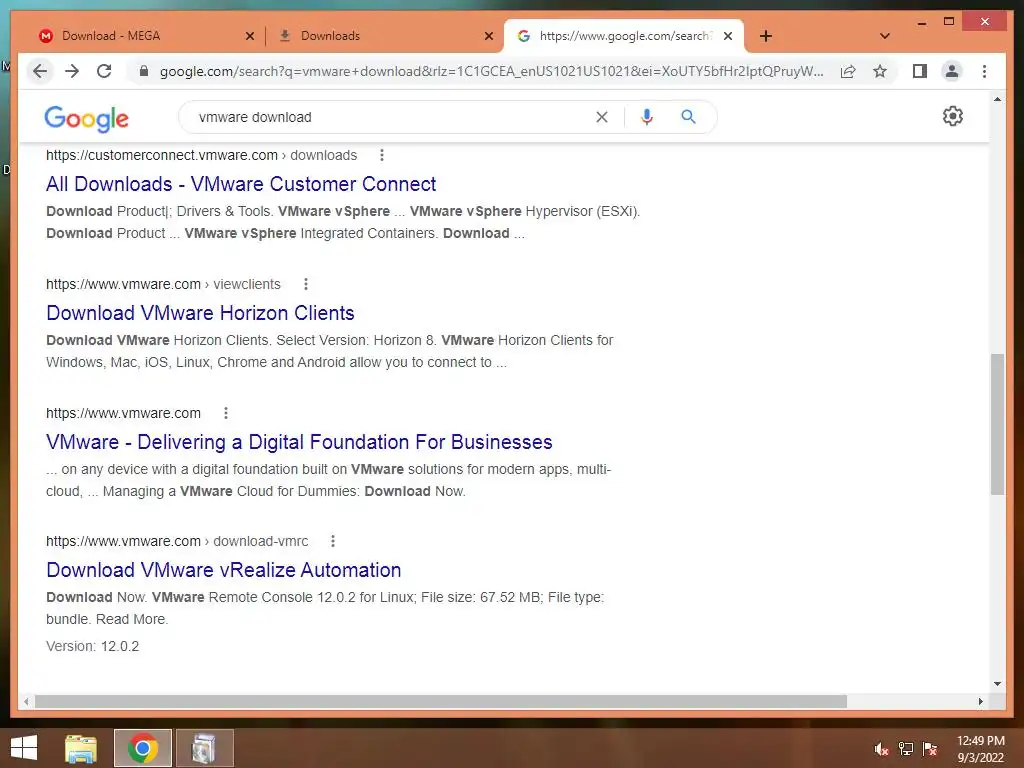Open Chrome's three-dot menu
Image resolution: width=1024 pixels, height=768 pixels.
pos(984,71)
